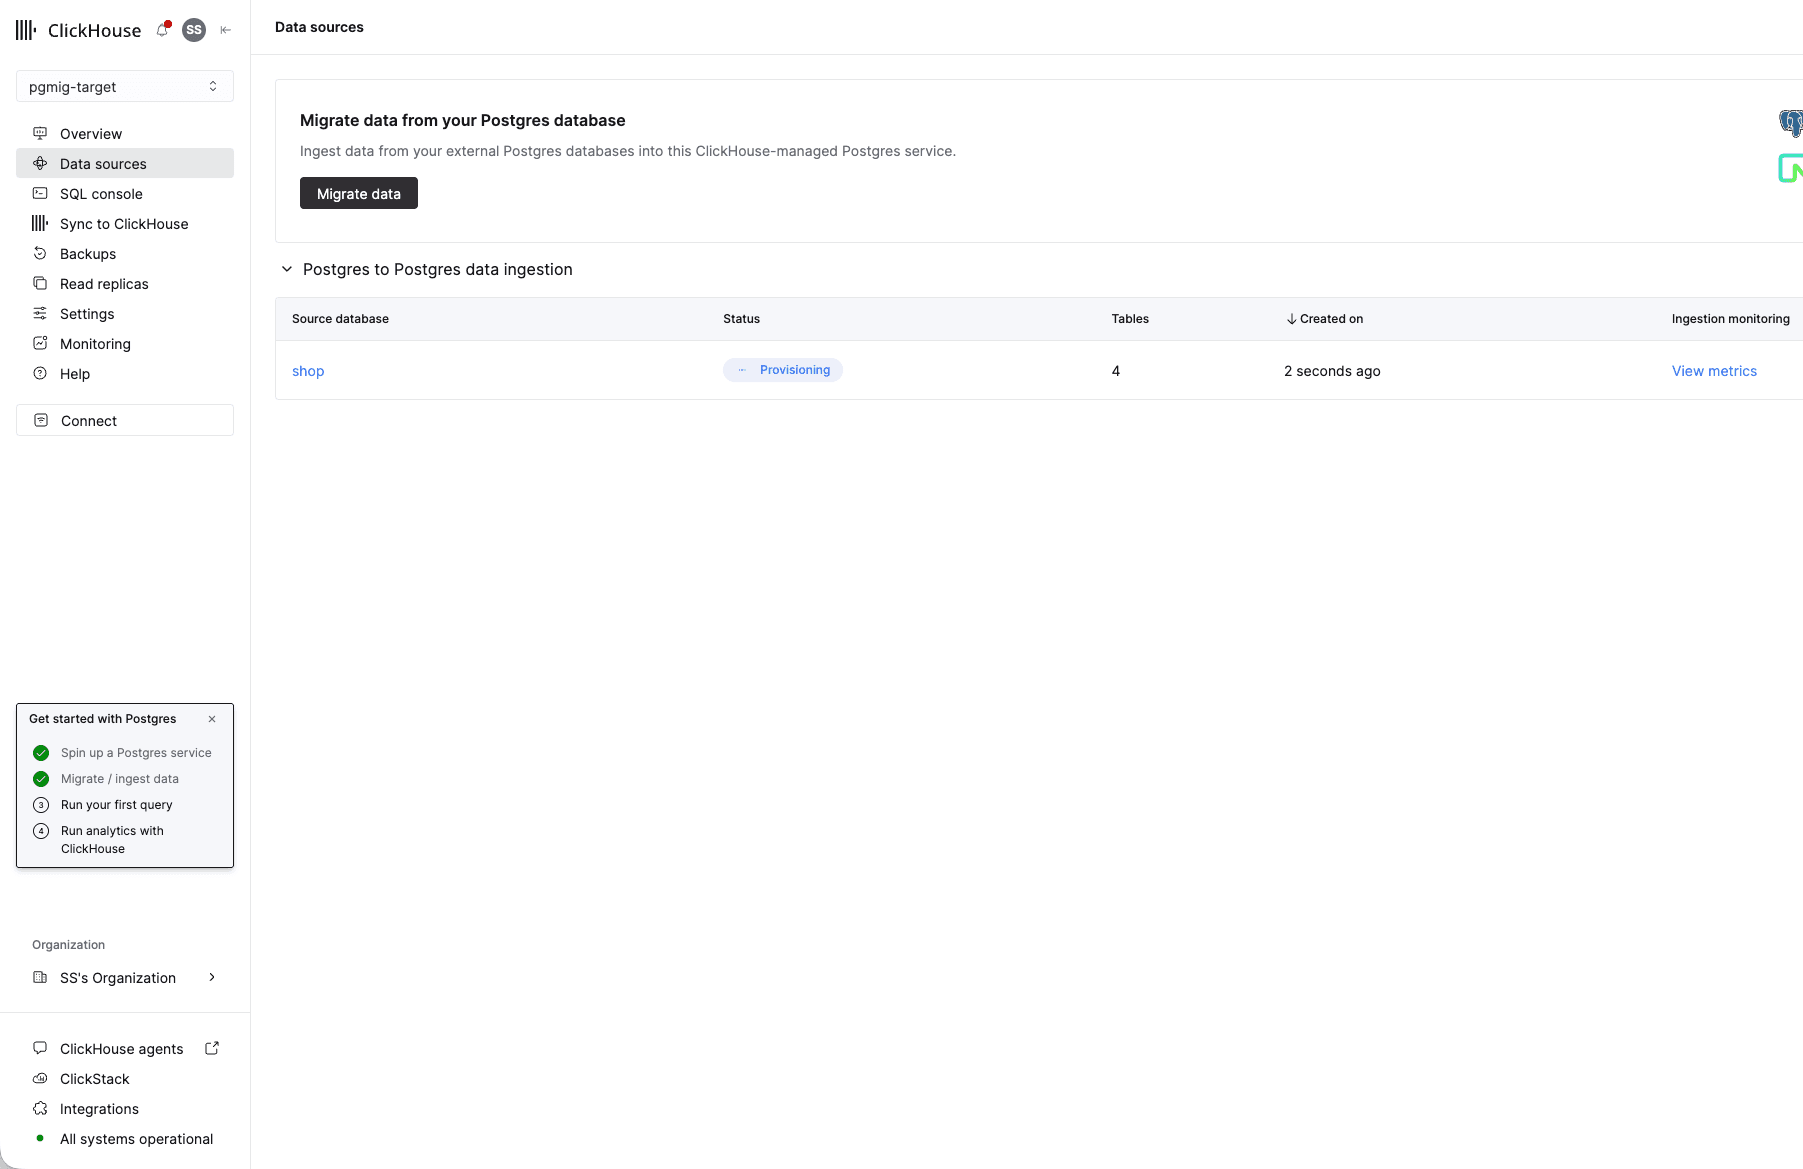The image size is (1803, 1169).
Task: Click All systems operational status
Action: (136, 1138)
